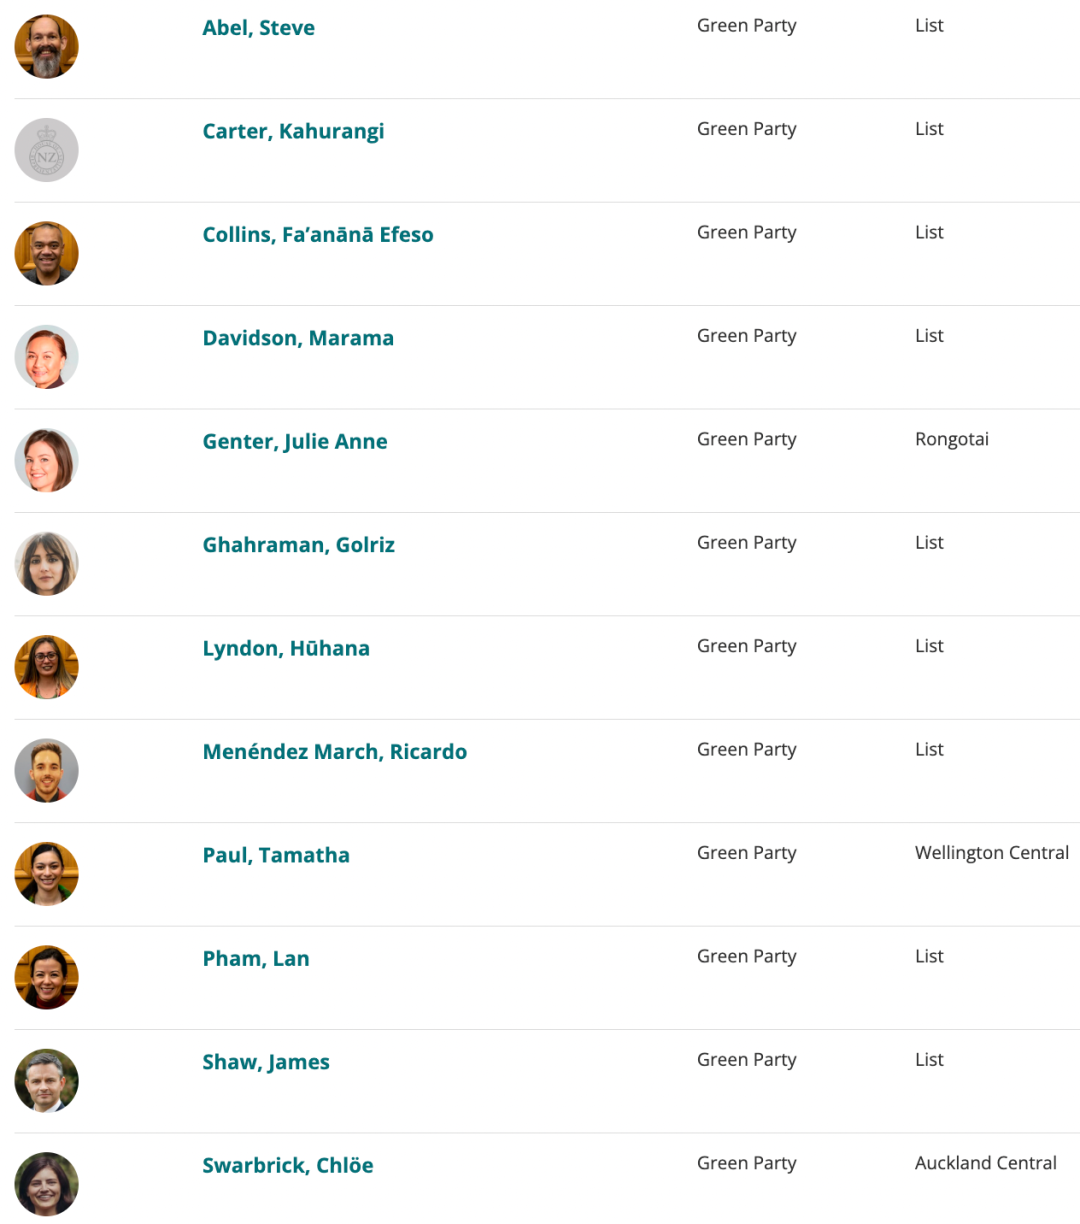1080x1224 pixels.
Task: Click Julie Anne Genter's profile picture
Action: pyautogui.click(x=46, y=460)
